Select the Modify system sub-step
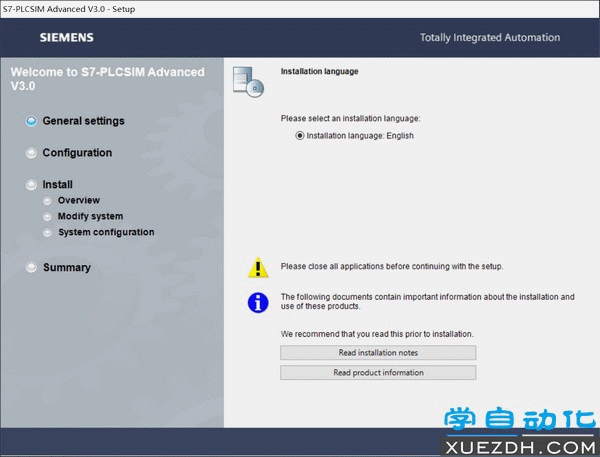 click(x=91, y=216)
